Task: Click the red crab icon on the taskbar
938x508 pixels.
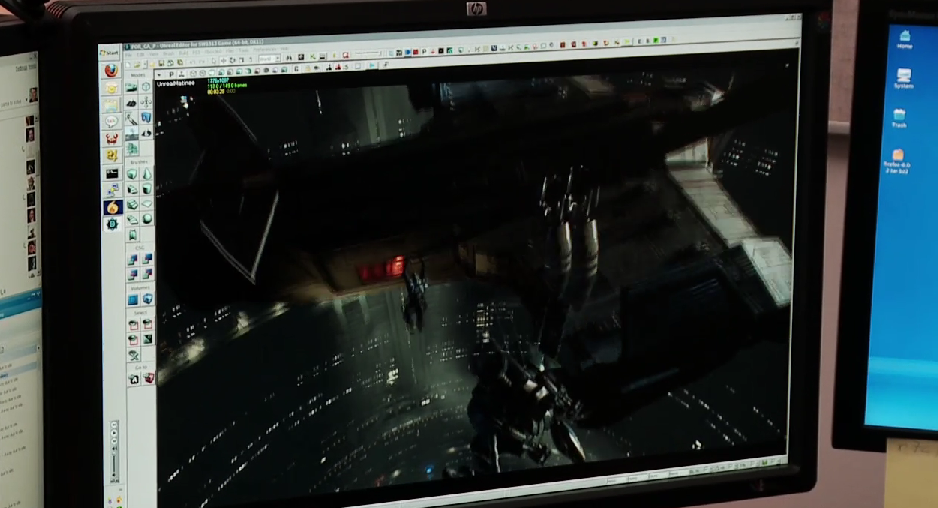Action: (111, 139)
